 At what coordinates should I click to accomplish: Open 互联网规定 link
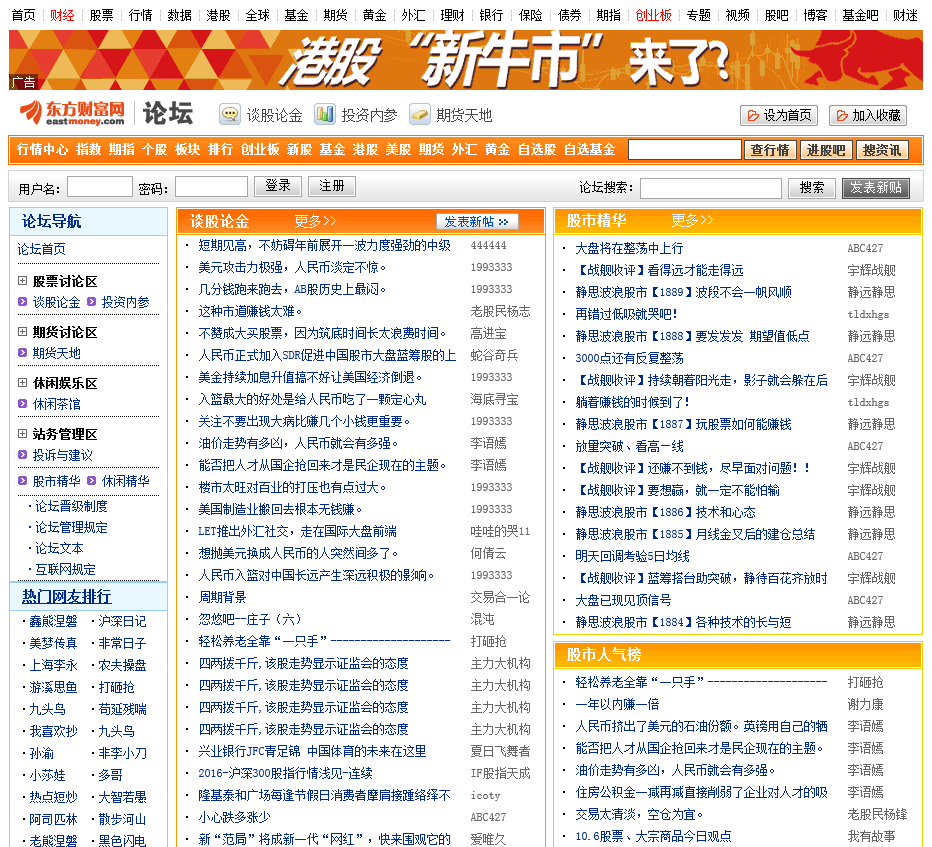click(65, 569)
